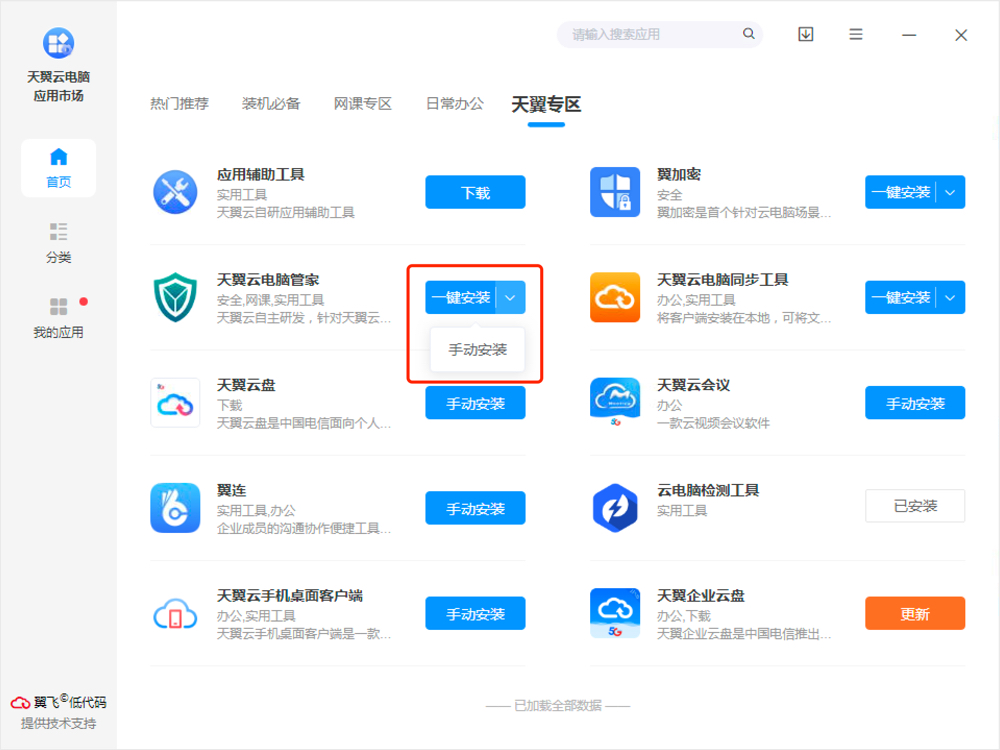
Task: Click 手动安装 for 天翼云会议
Action: [915, 402]
